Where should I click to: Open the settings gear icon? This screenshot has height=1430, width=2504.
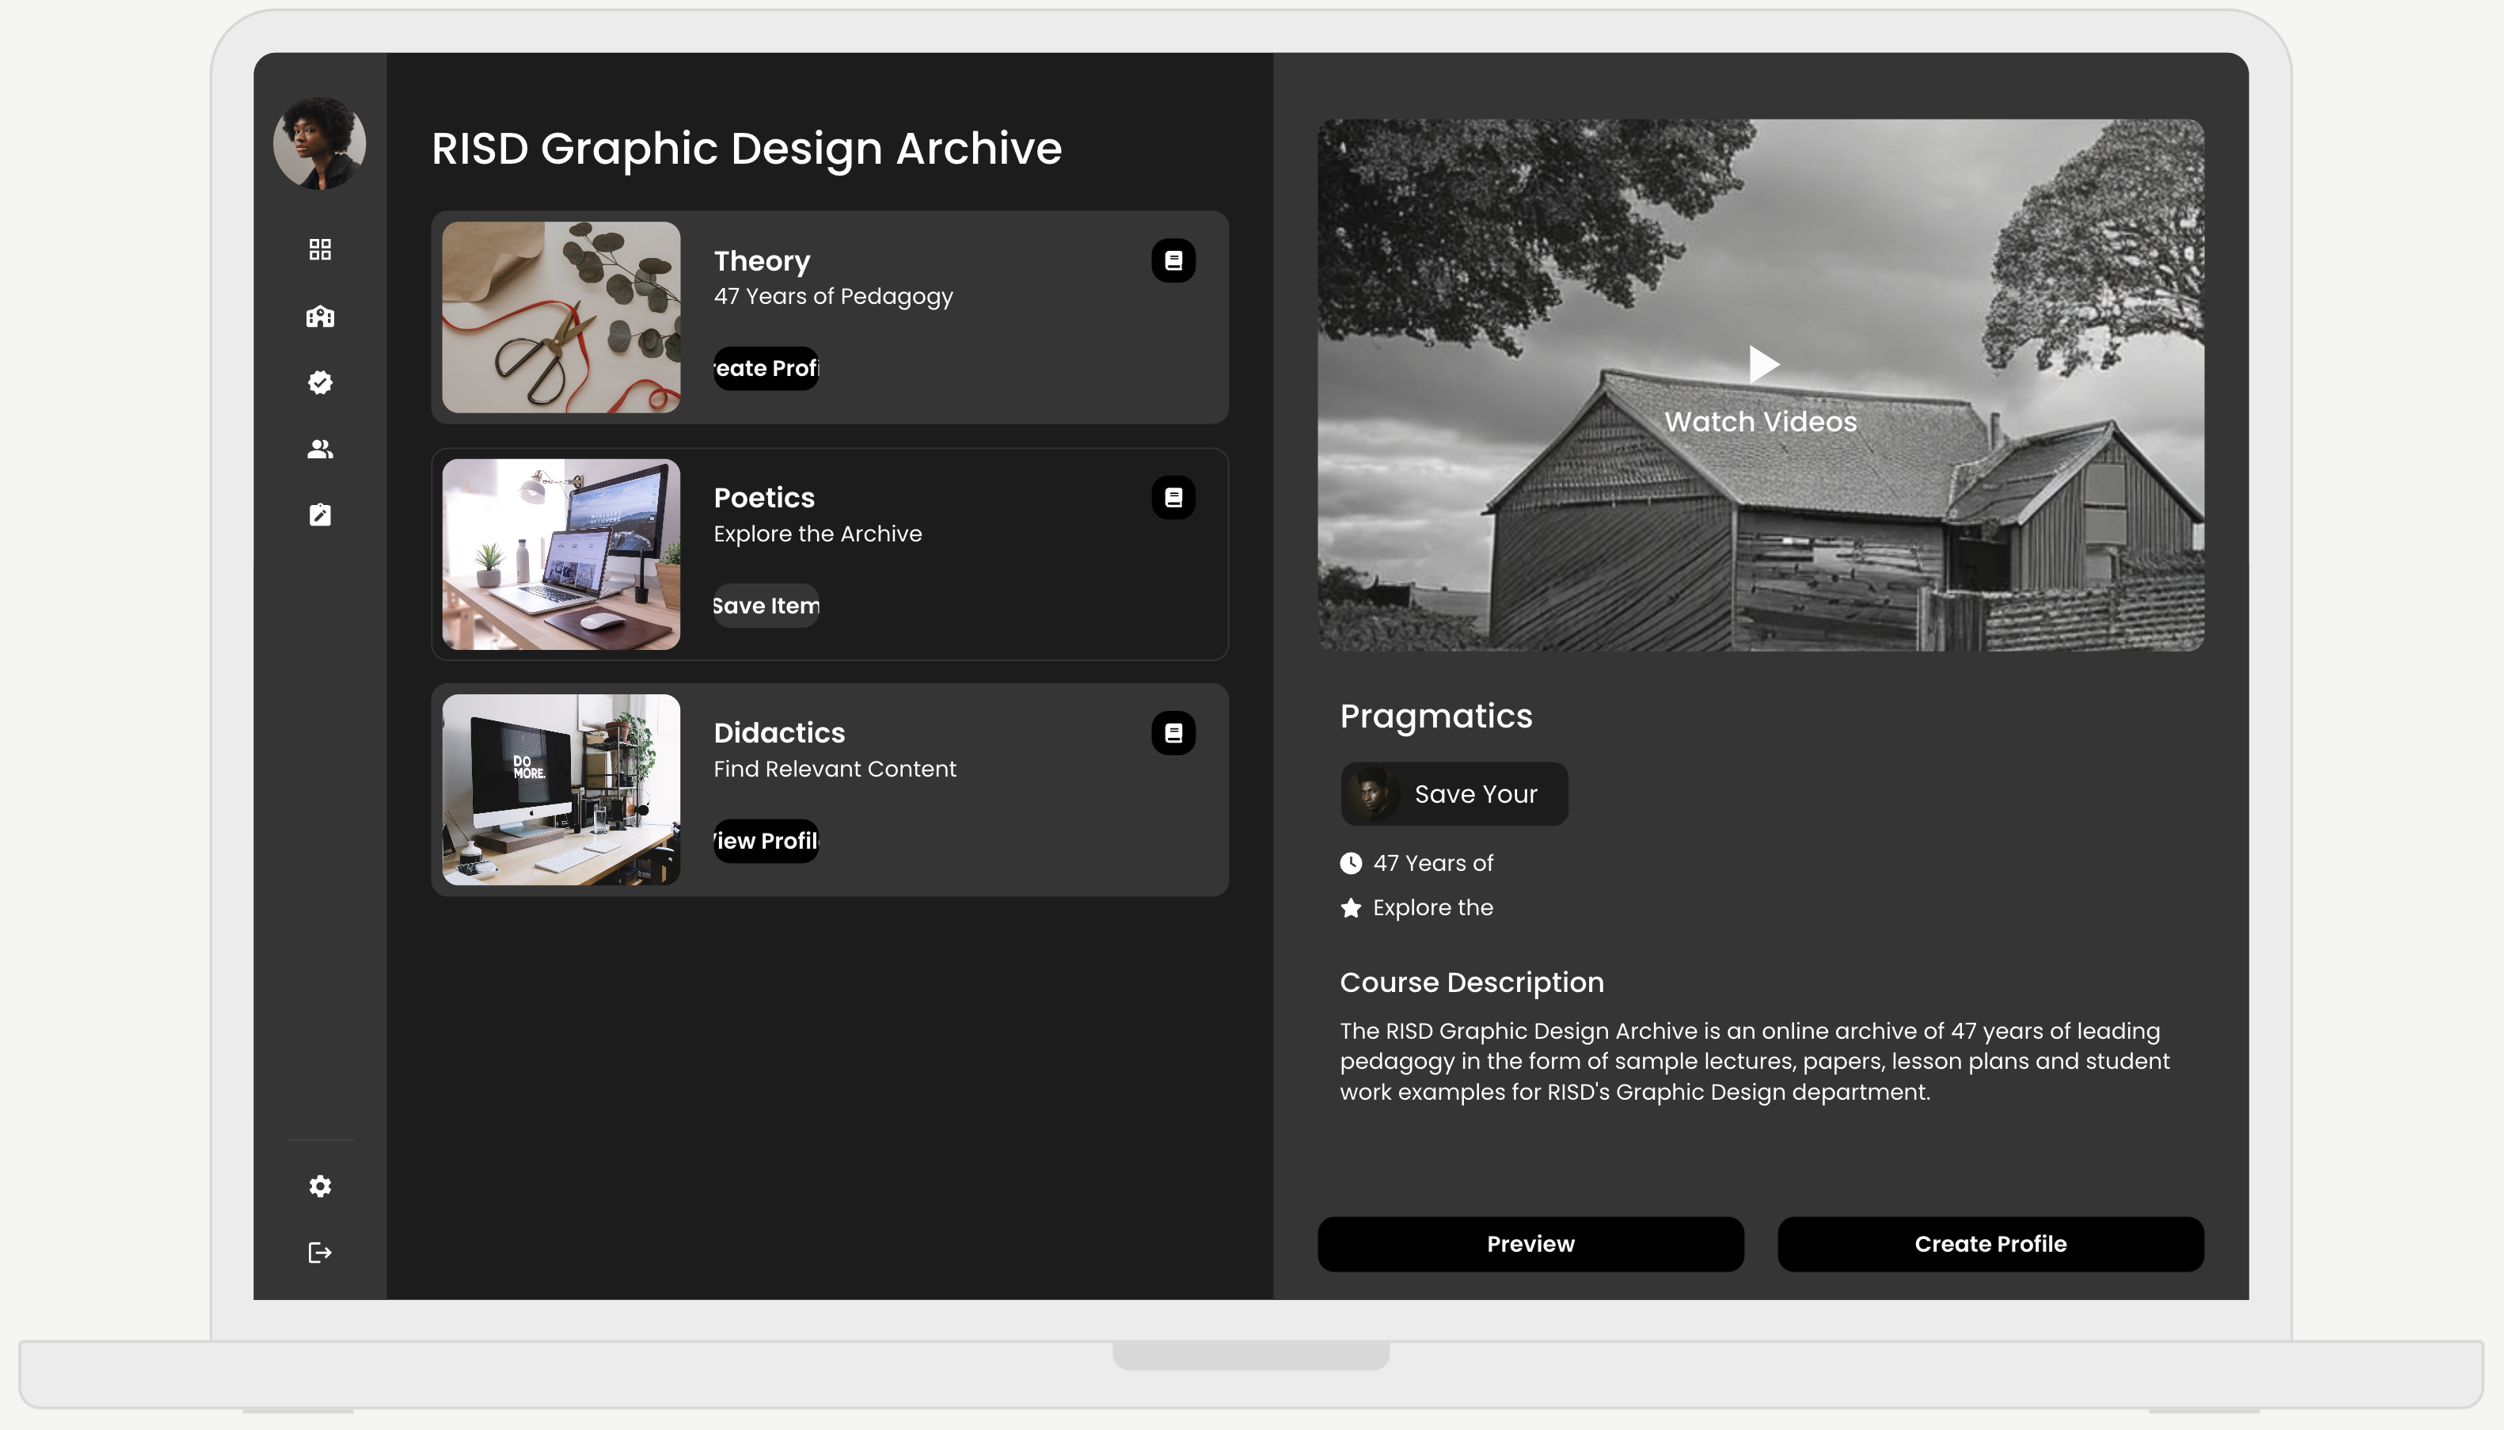[x=320, y=1186]
